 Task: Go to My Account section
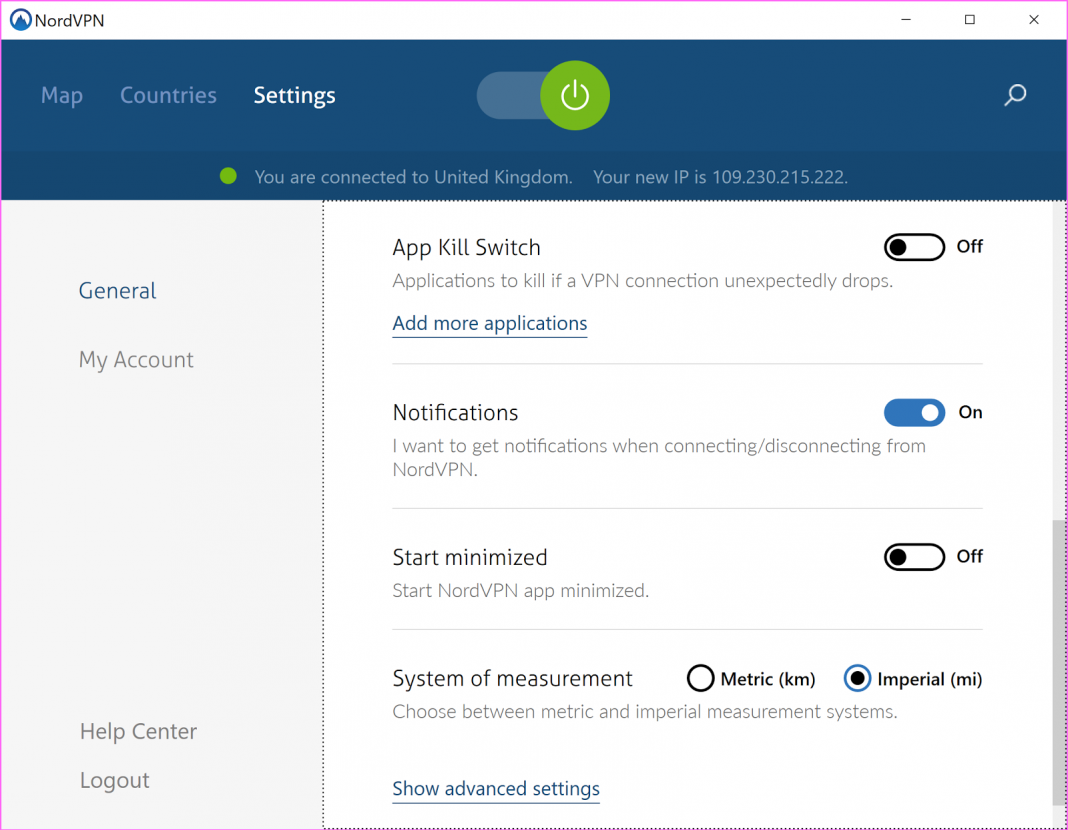136,360
